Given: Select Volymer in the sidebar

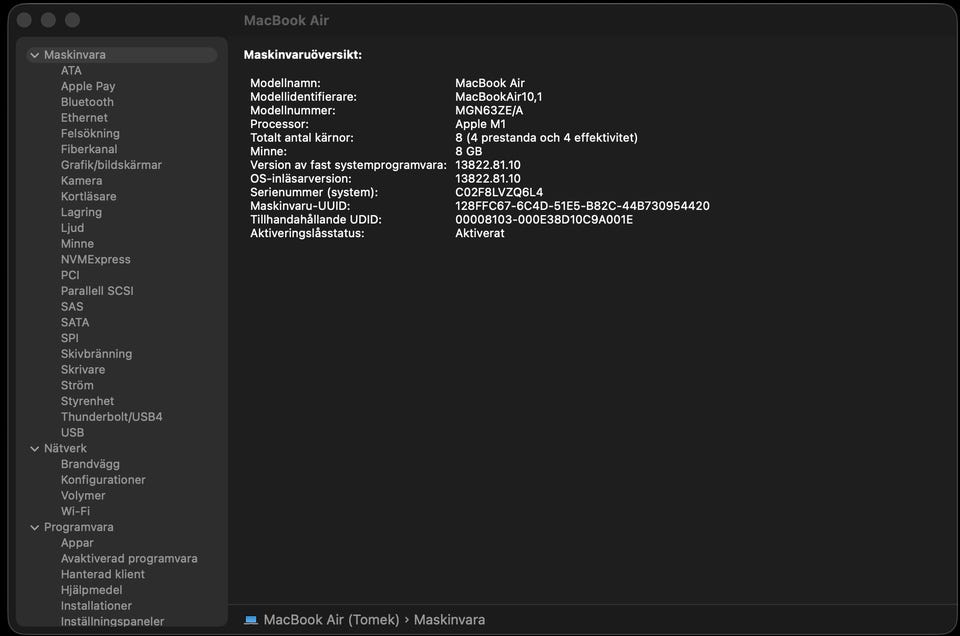Looking at the screenshot, I should pyautogui.click(x=83, y=496).
